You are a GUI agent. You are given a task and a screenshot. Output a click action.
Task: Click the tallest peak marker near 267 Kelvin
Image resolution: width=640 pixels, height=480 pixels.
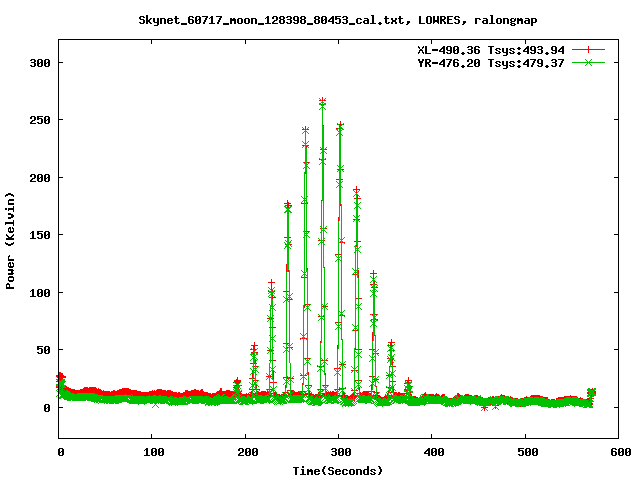tap(322, 100)
